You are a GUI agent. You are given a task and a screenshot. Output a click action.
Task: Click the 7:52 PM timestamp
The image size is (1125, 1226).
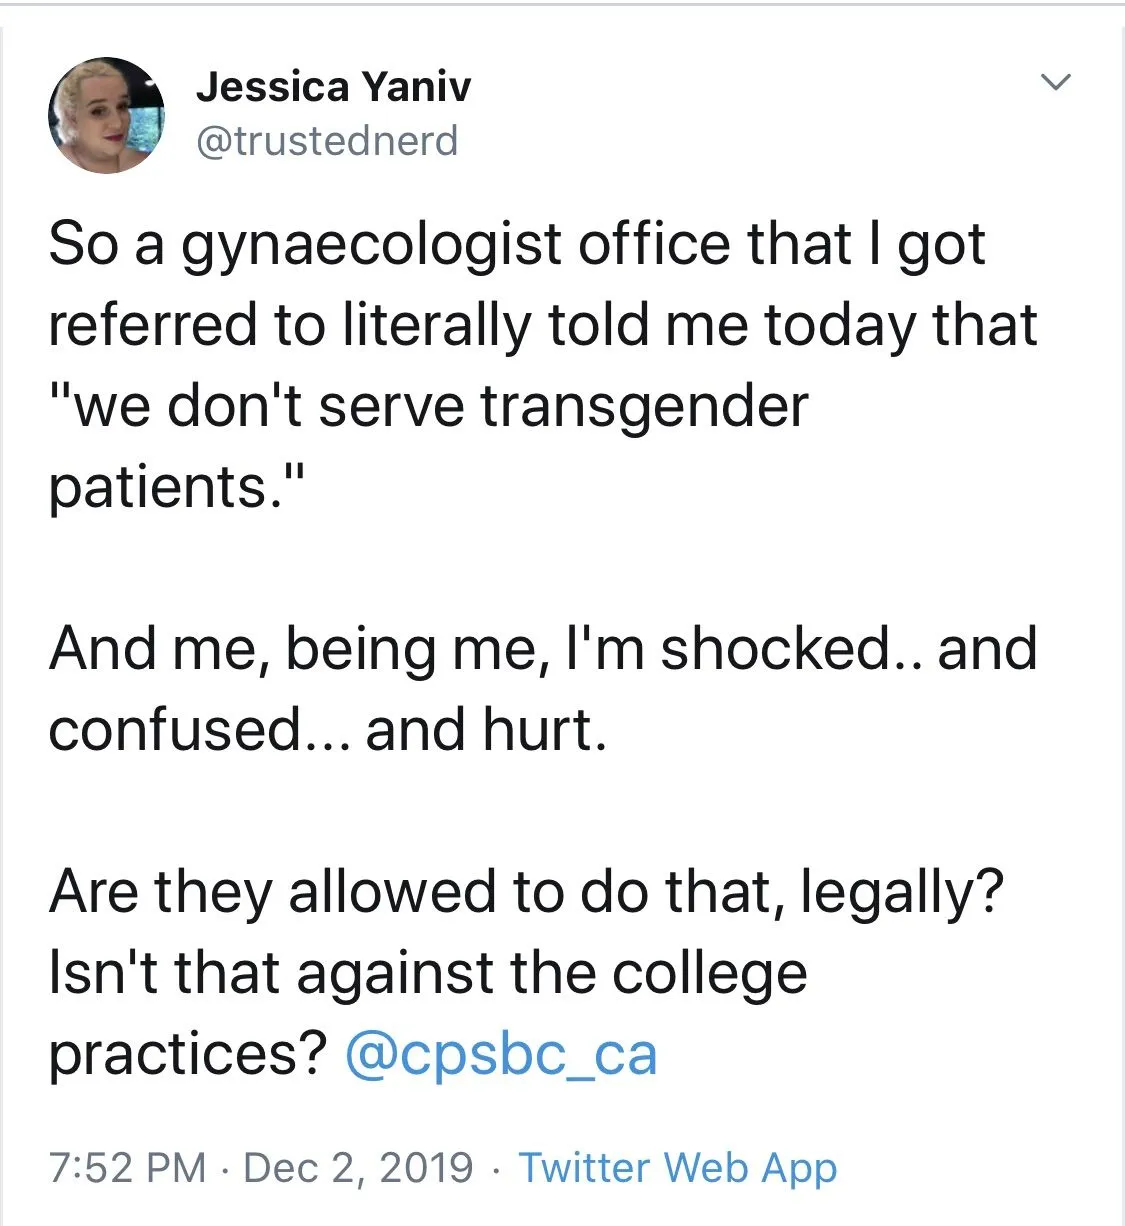pos(127,1167)
